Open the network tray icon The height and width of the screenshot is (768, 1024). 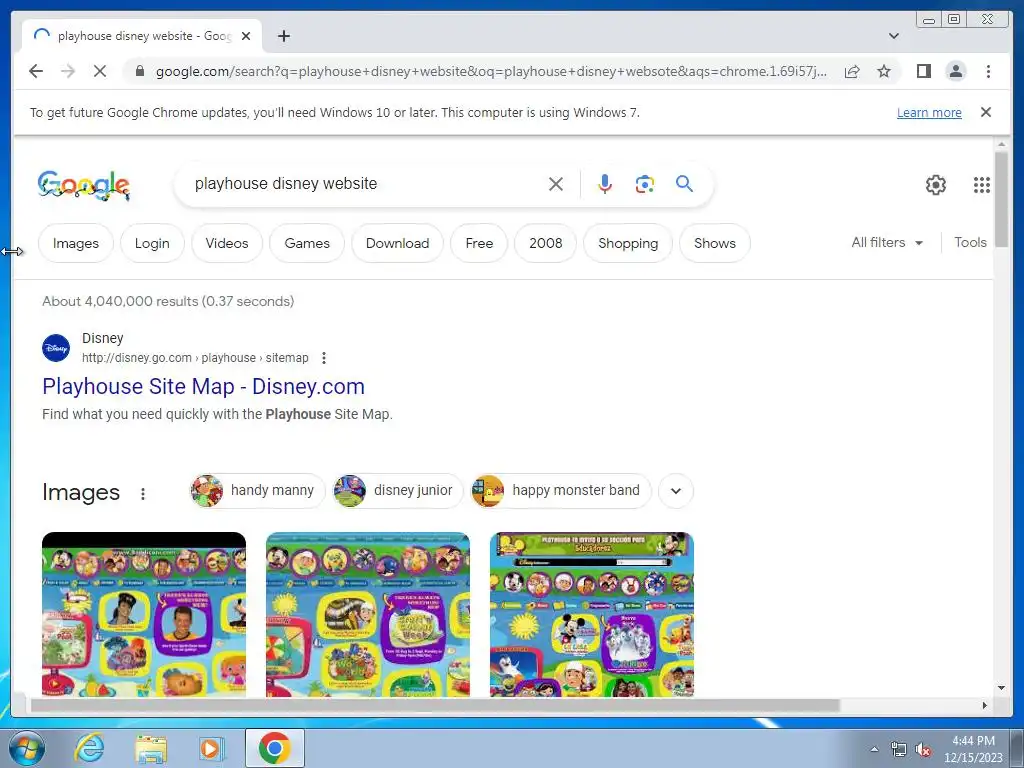pos(899,749)
